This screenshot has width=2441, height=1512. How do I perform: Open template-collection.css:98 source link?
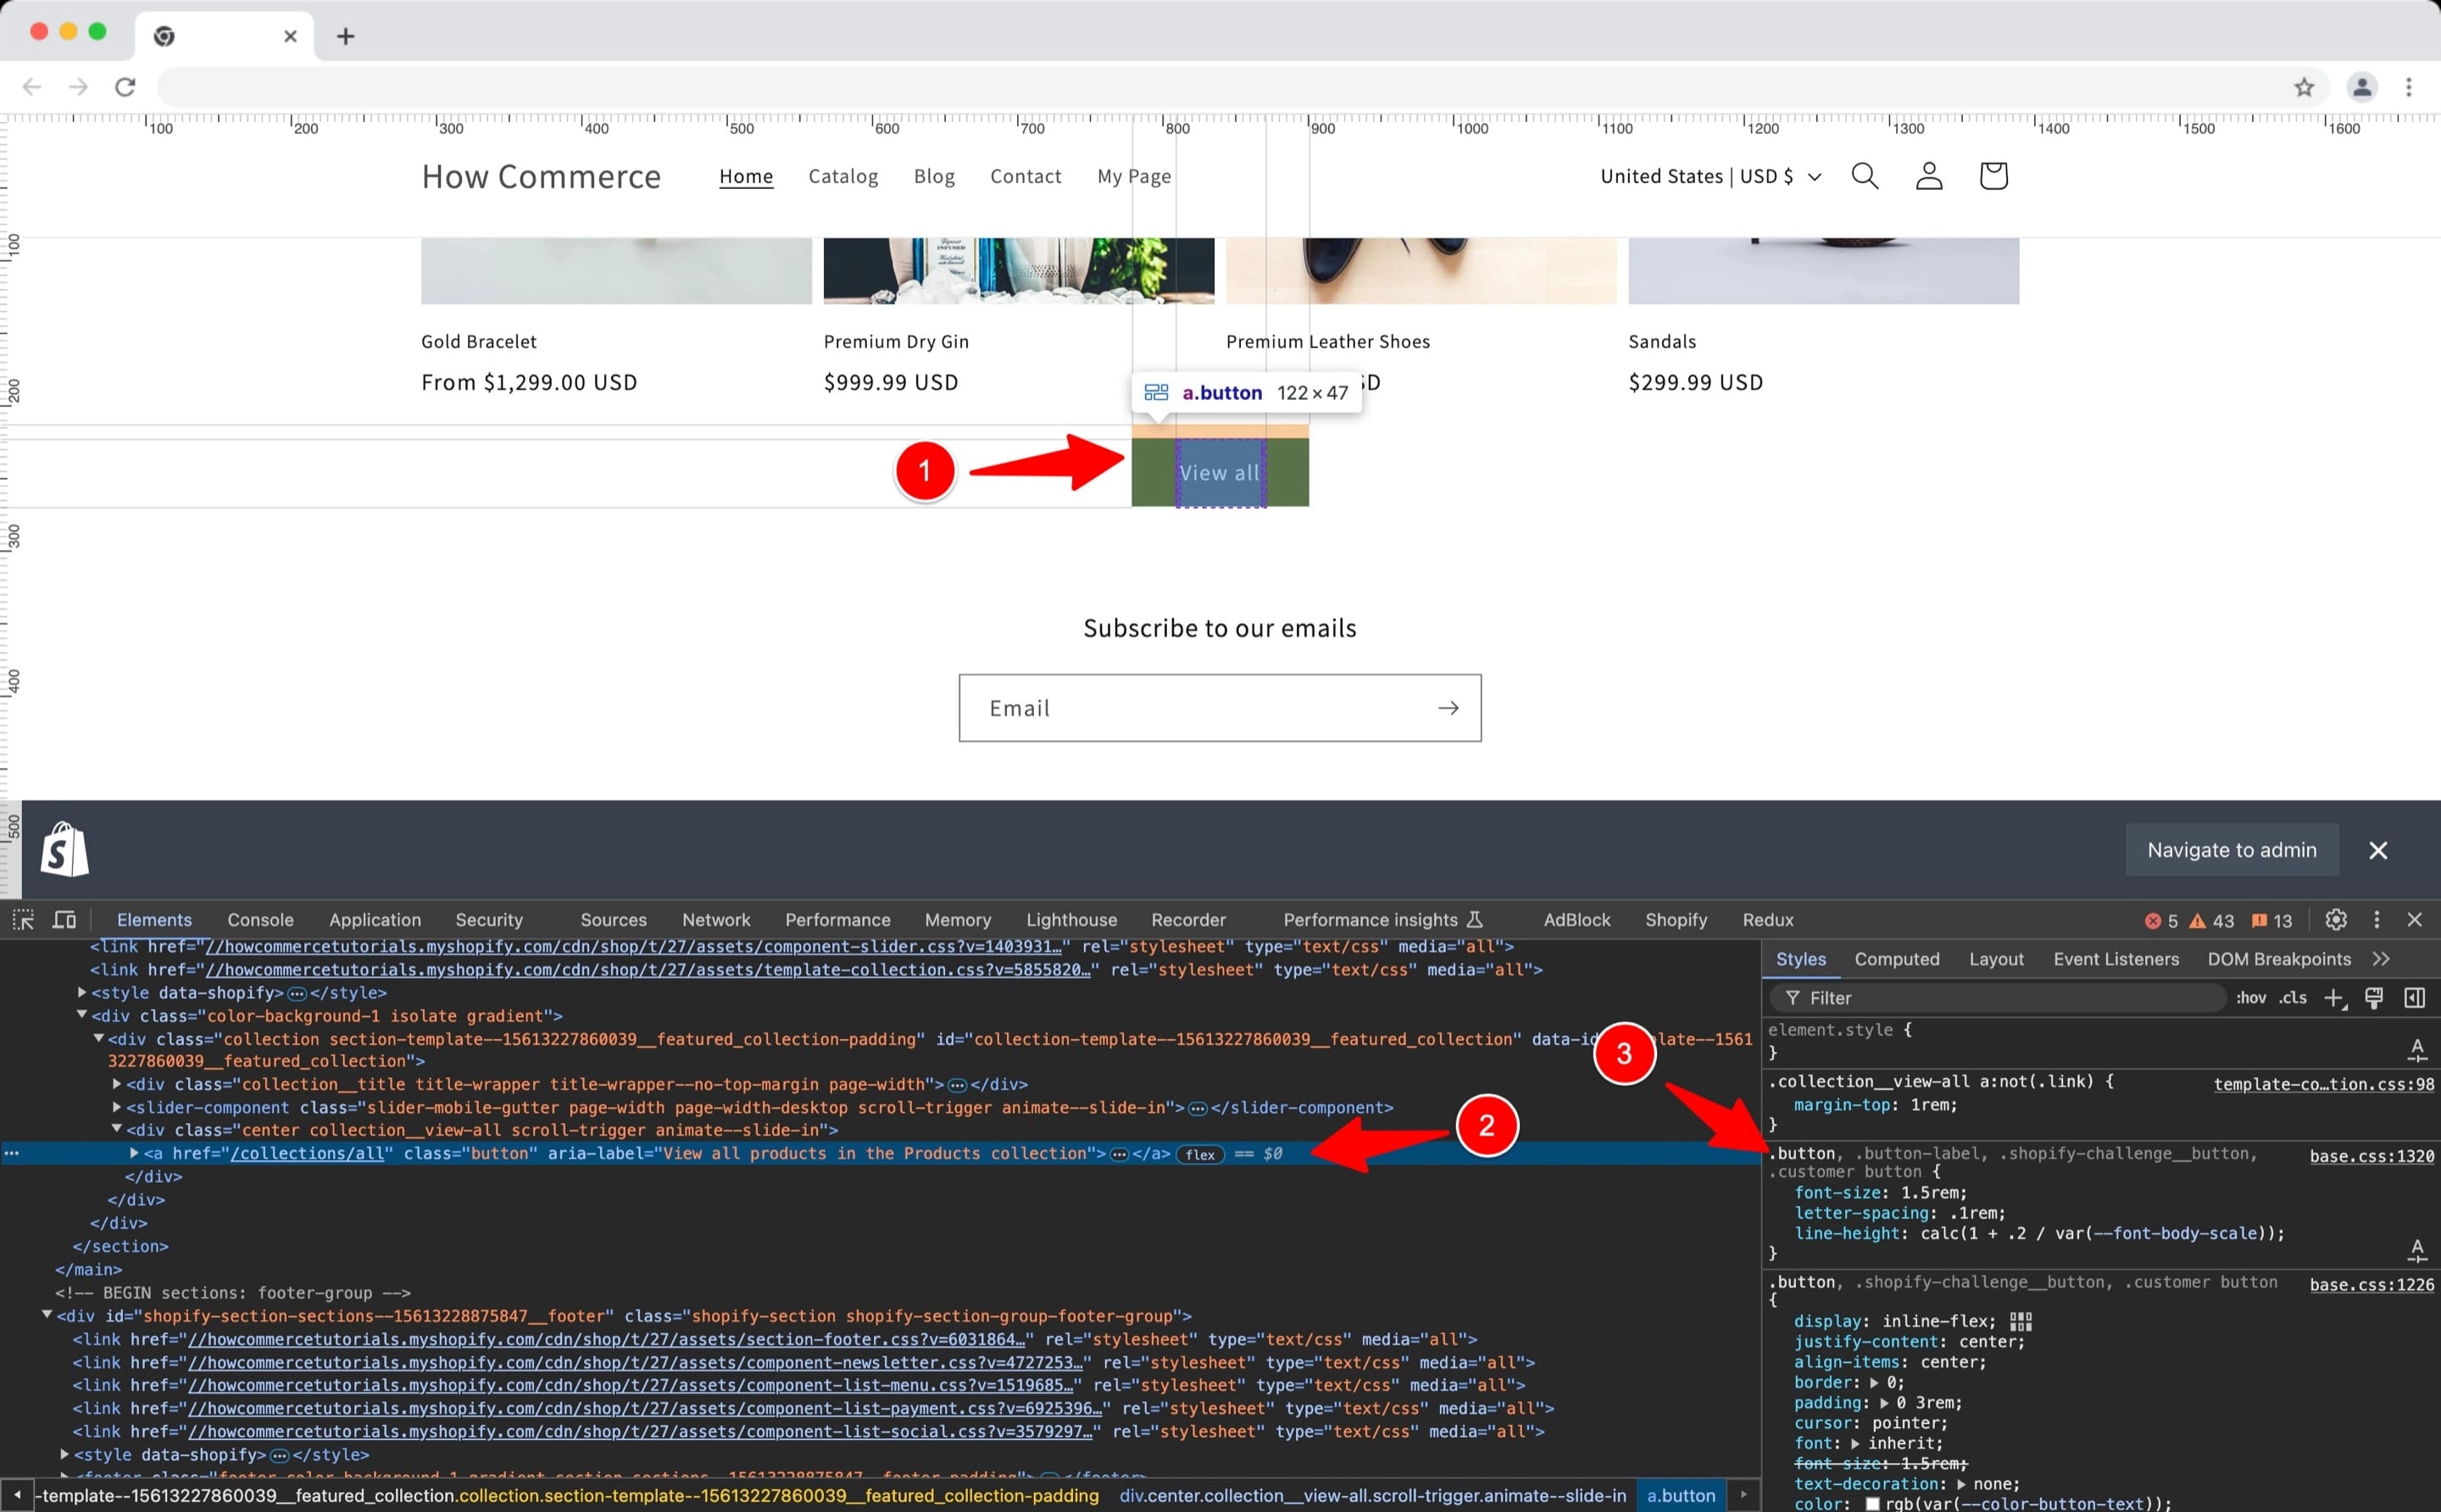pyautogui.click(x=2324, y=1084)
